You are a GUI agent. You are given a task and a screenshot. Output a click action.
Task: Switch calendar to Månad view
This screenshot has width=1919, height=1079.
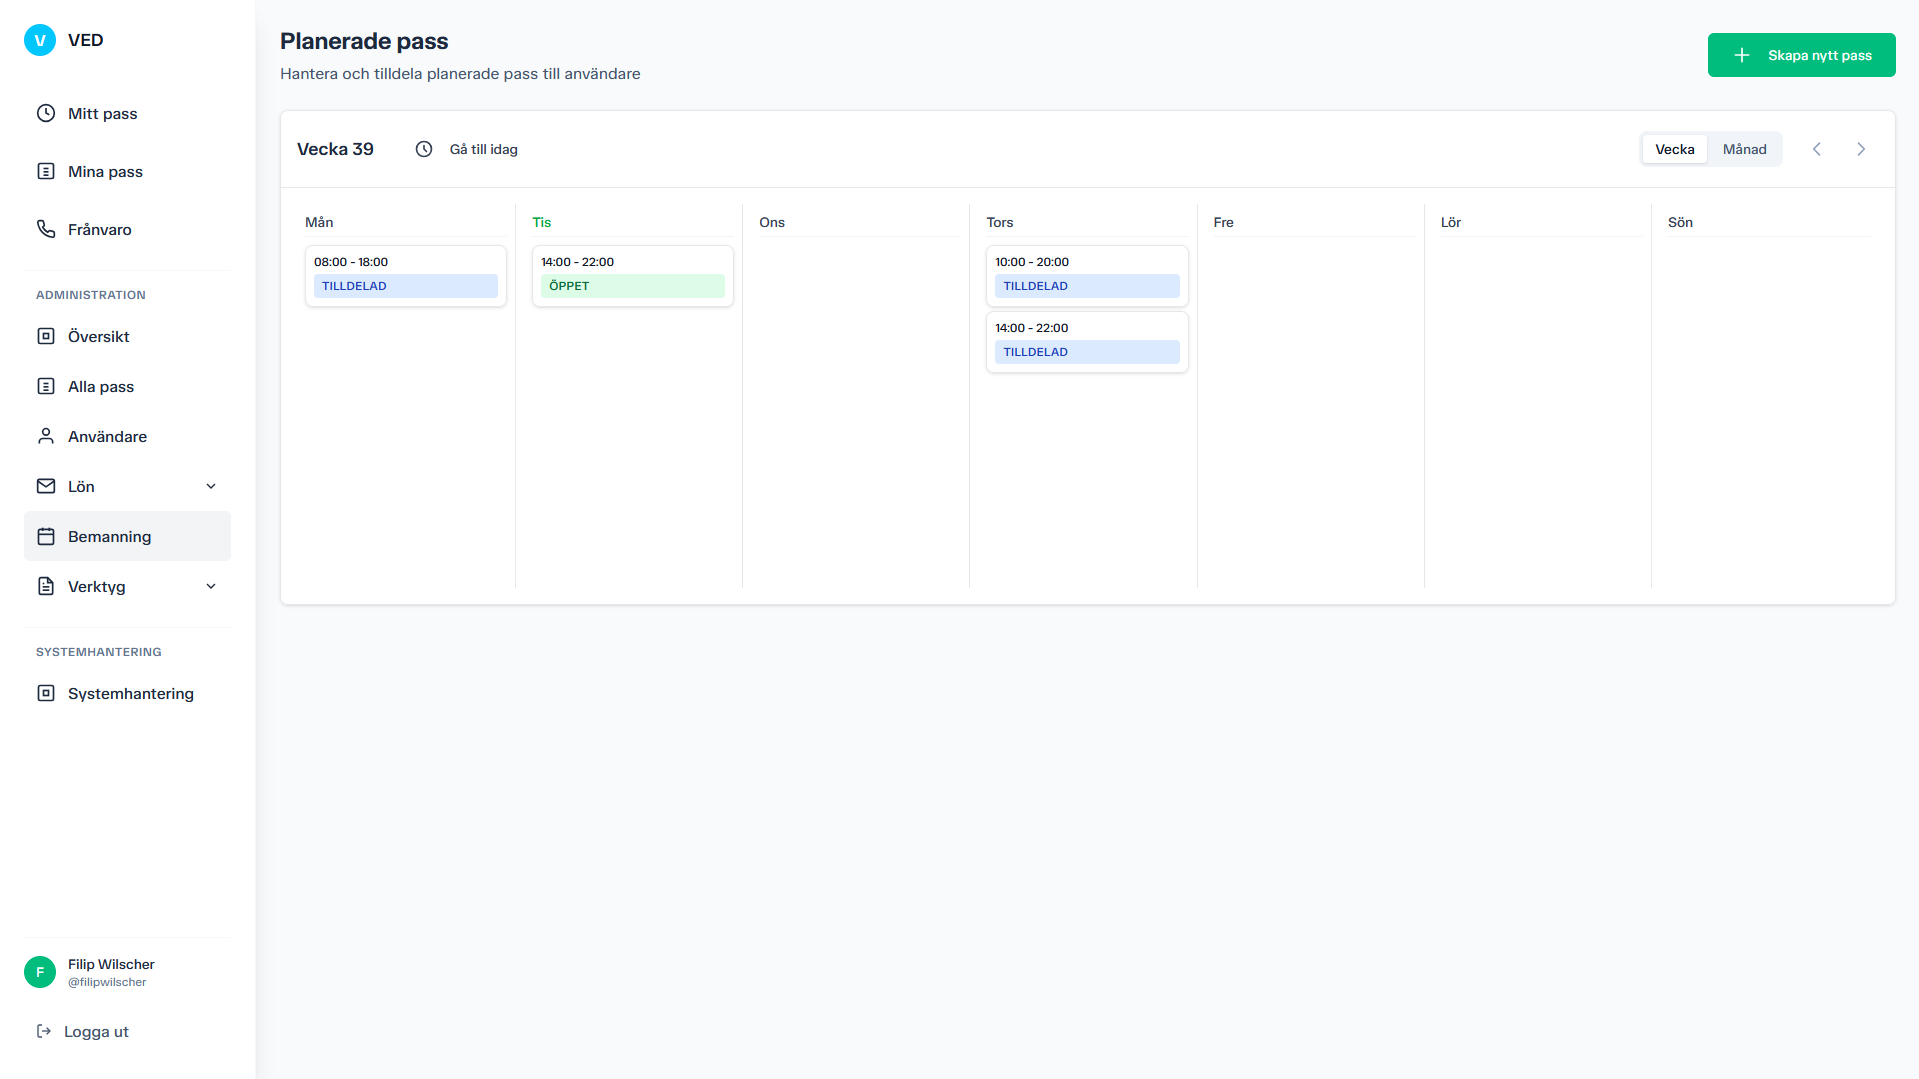[1744, 149]
